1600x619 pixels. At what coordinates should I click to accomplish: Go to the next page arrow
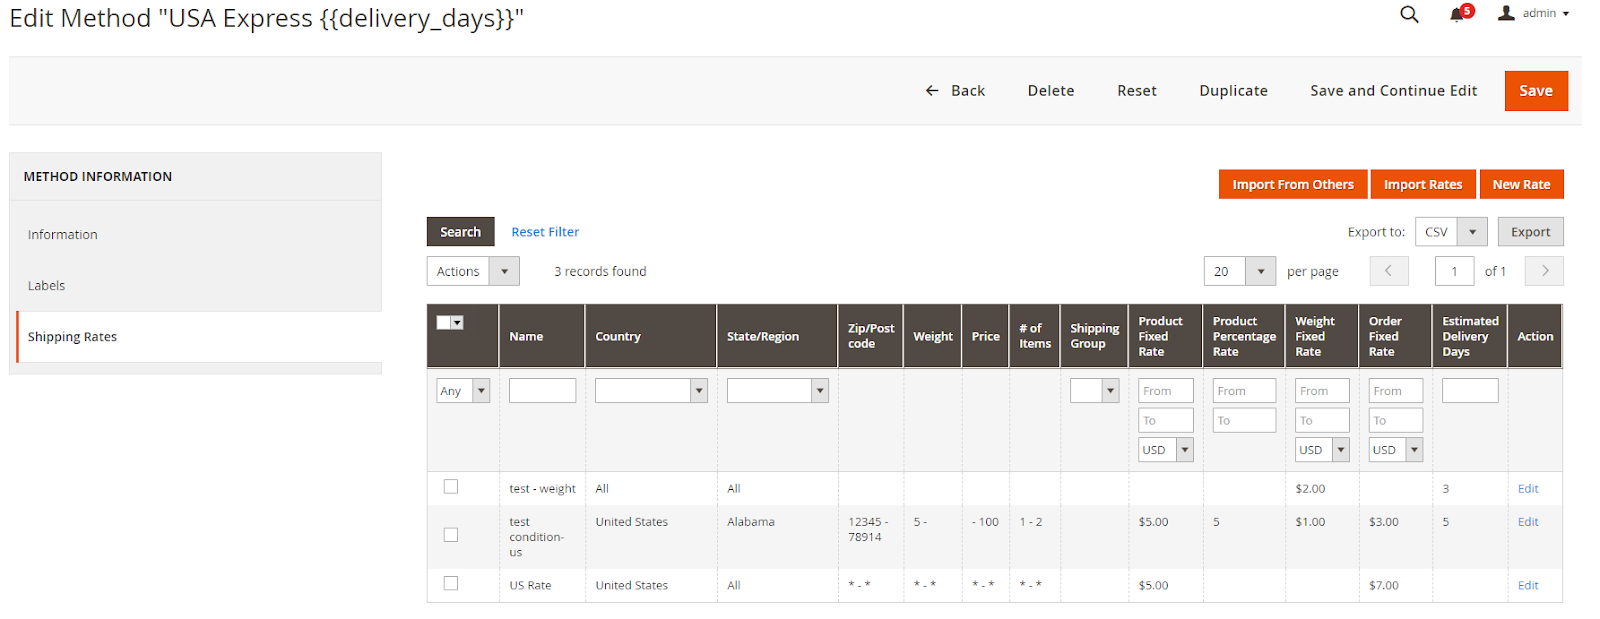click(1544, 271)
